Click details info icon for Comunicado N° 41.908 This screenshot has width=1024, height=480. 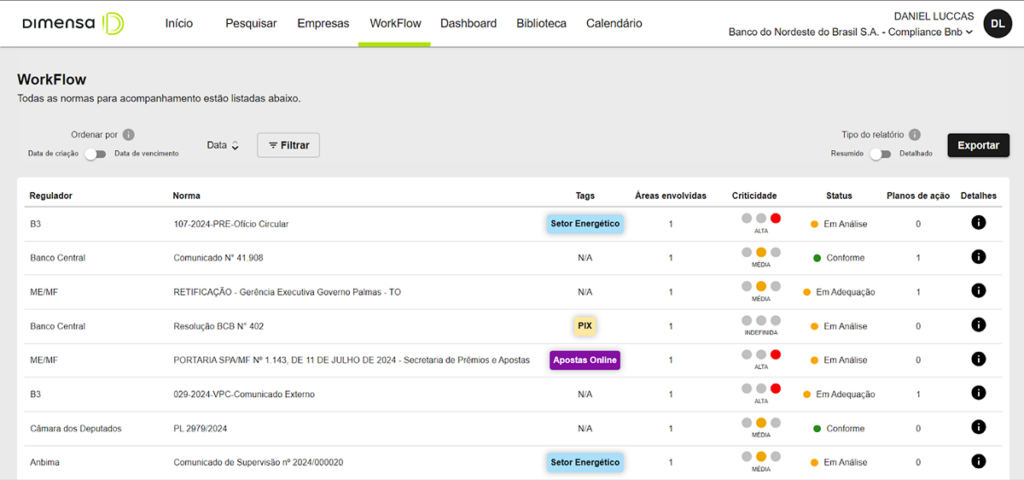point(978,257)
